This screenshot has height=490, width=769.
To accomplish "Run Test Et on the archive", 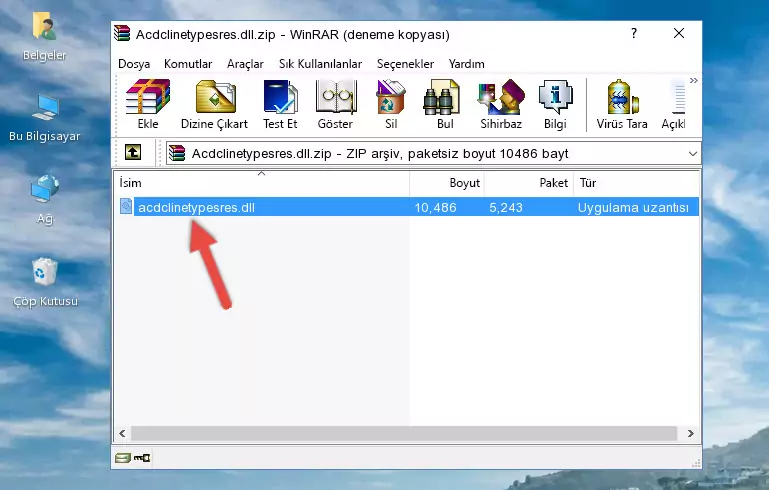I will tap(280, 97).
